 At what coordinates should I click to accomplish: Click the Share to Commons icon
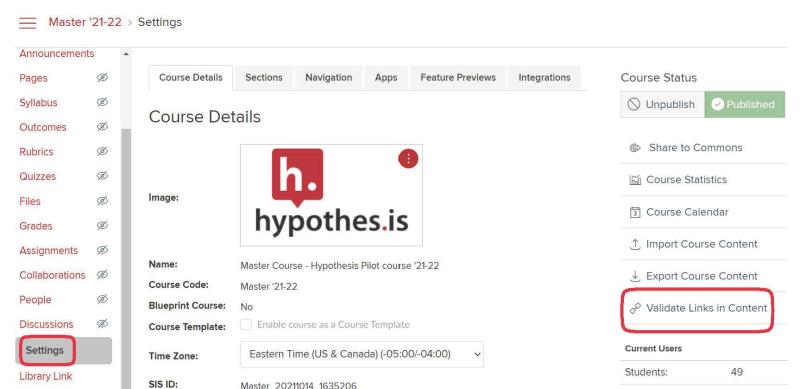point(635,148)
